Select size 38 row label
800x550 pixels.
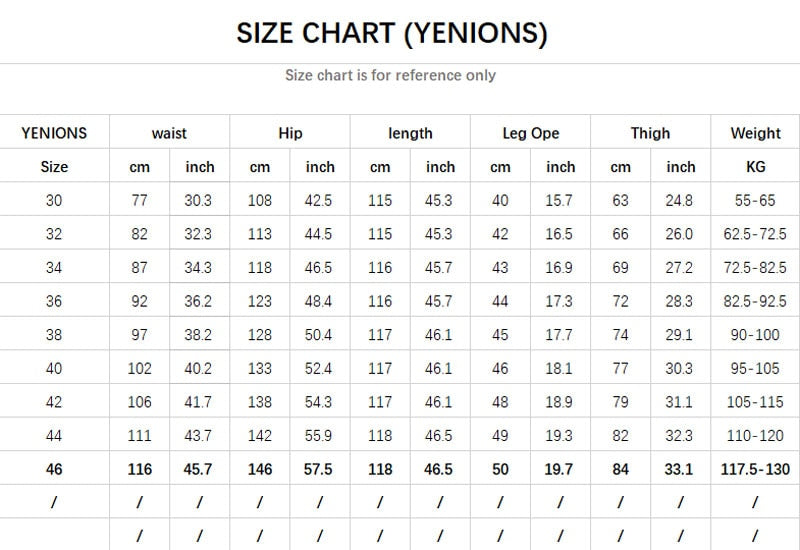tap(54, 335)
